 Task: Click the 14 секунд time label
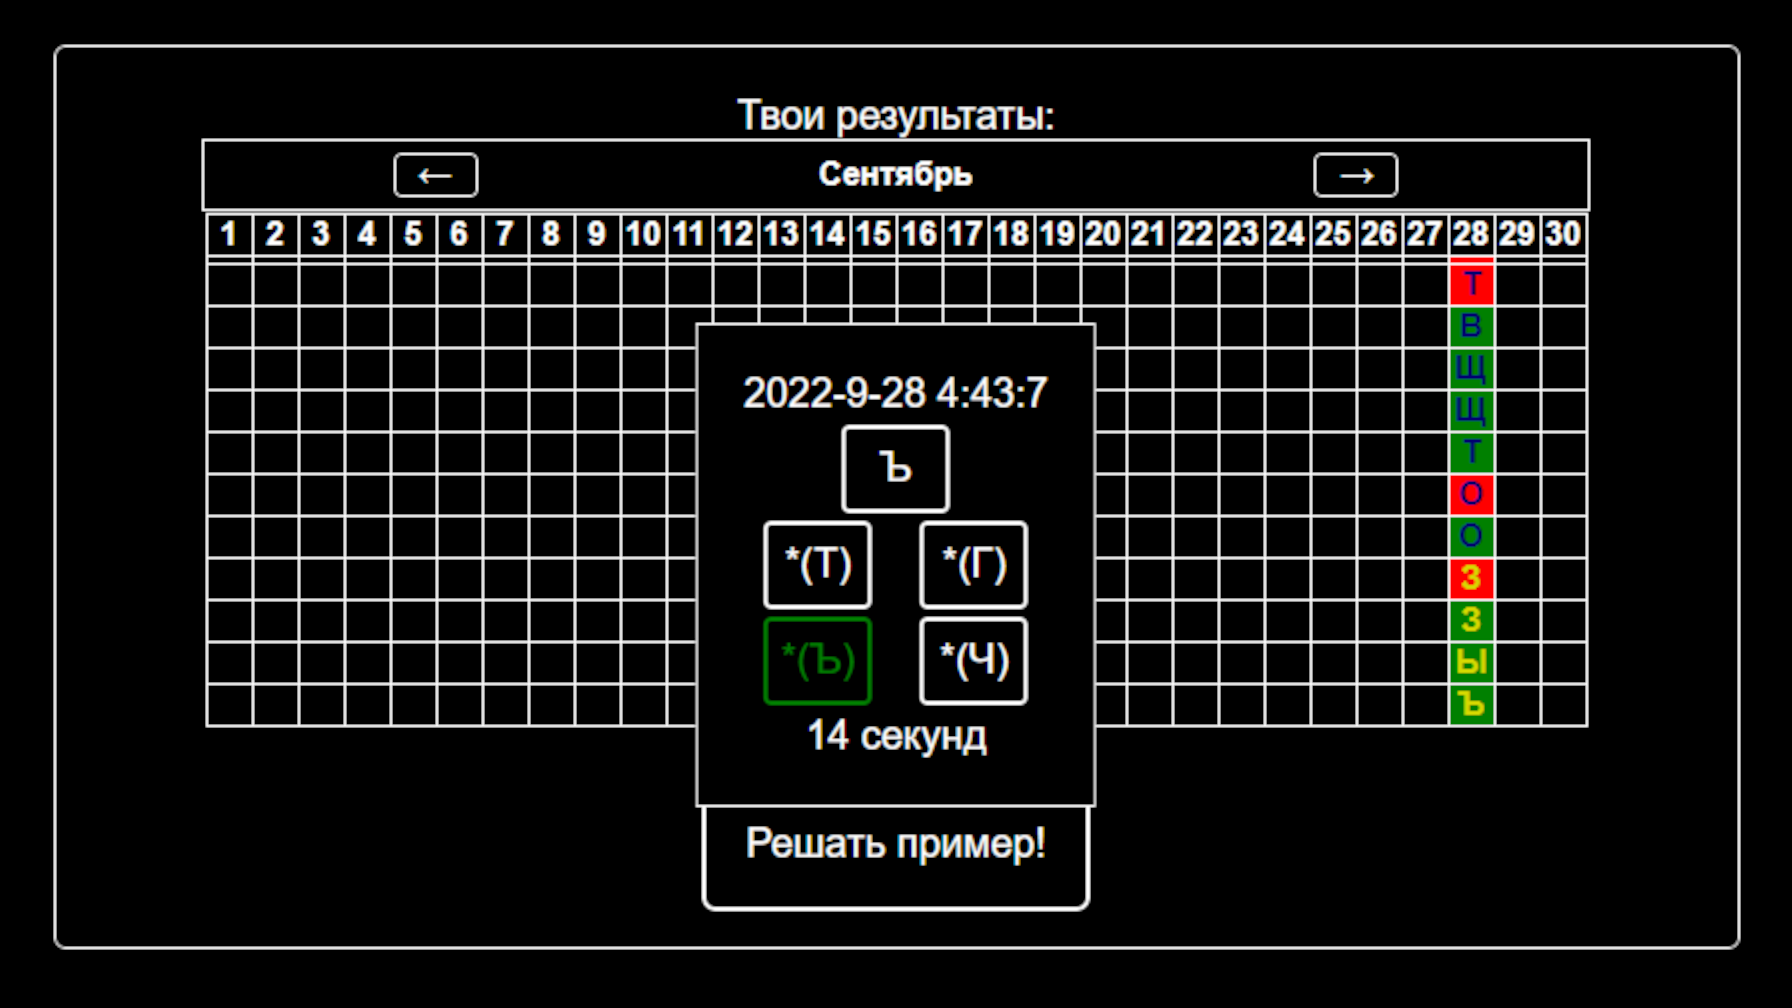[x=895, y=737]
